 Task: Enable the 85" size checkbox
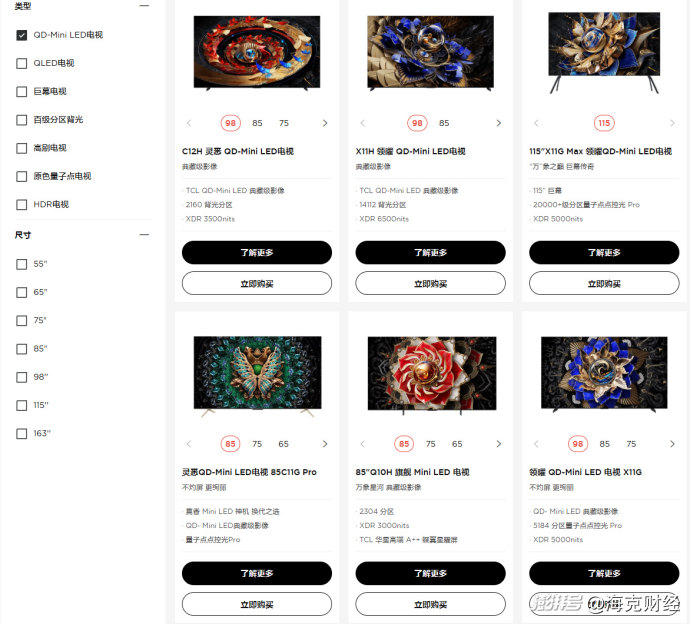tap(22, 349)
